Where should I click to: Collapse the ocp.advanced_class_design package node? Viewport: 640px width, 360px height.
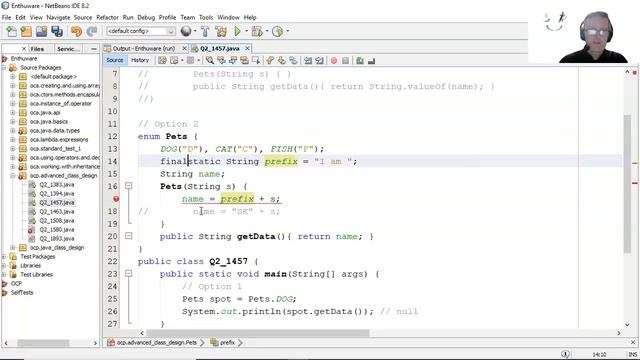pyautogui.click(x=13, y=176)
